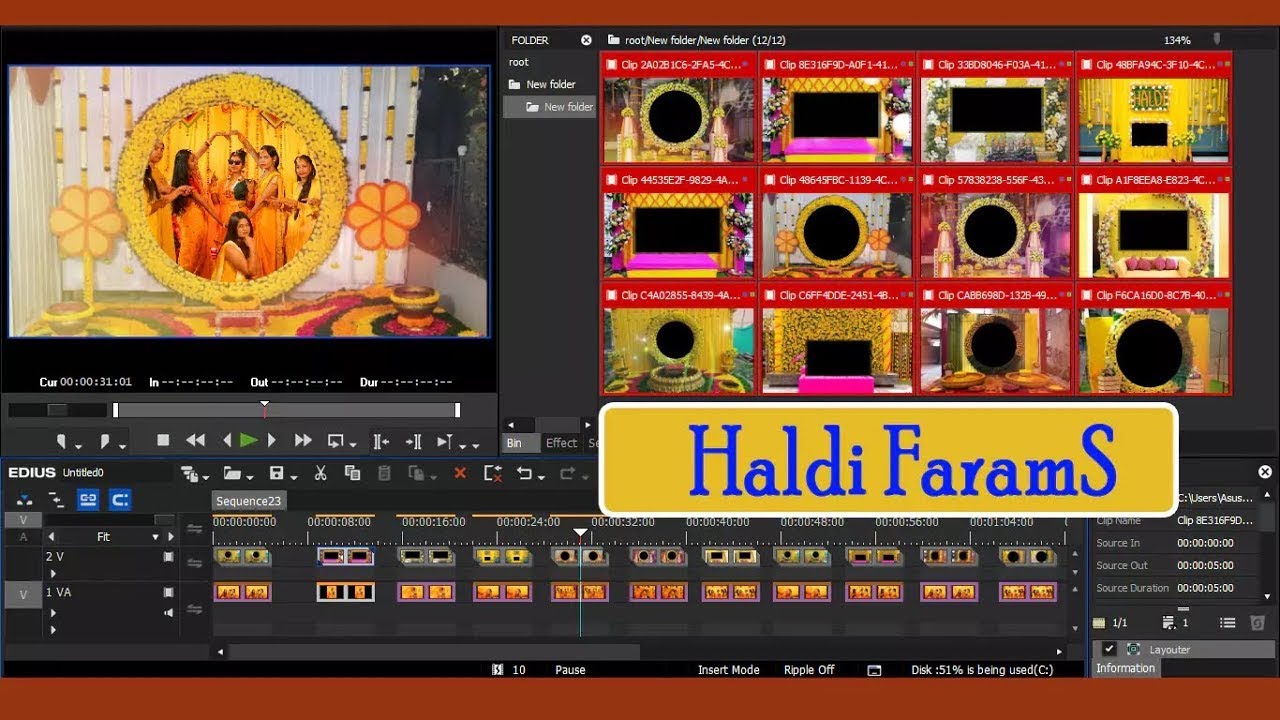This screenshot has width=1280, height=720.
Task: Open the Undo history dropdown arrow
Action: 542,479
